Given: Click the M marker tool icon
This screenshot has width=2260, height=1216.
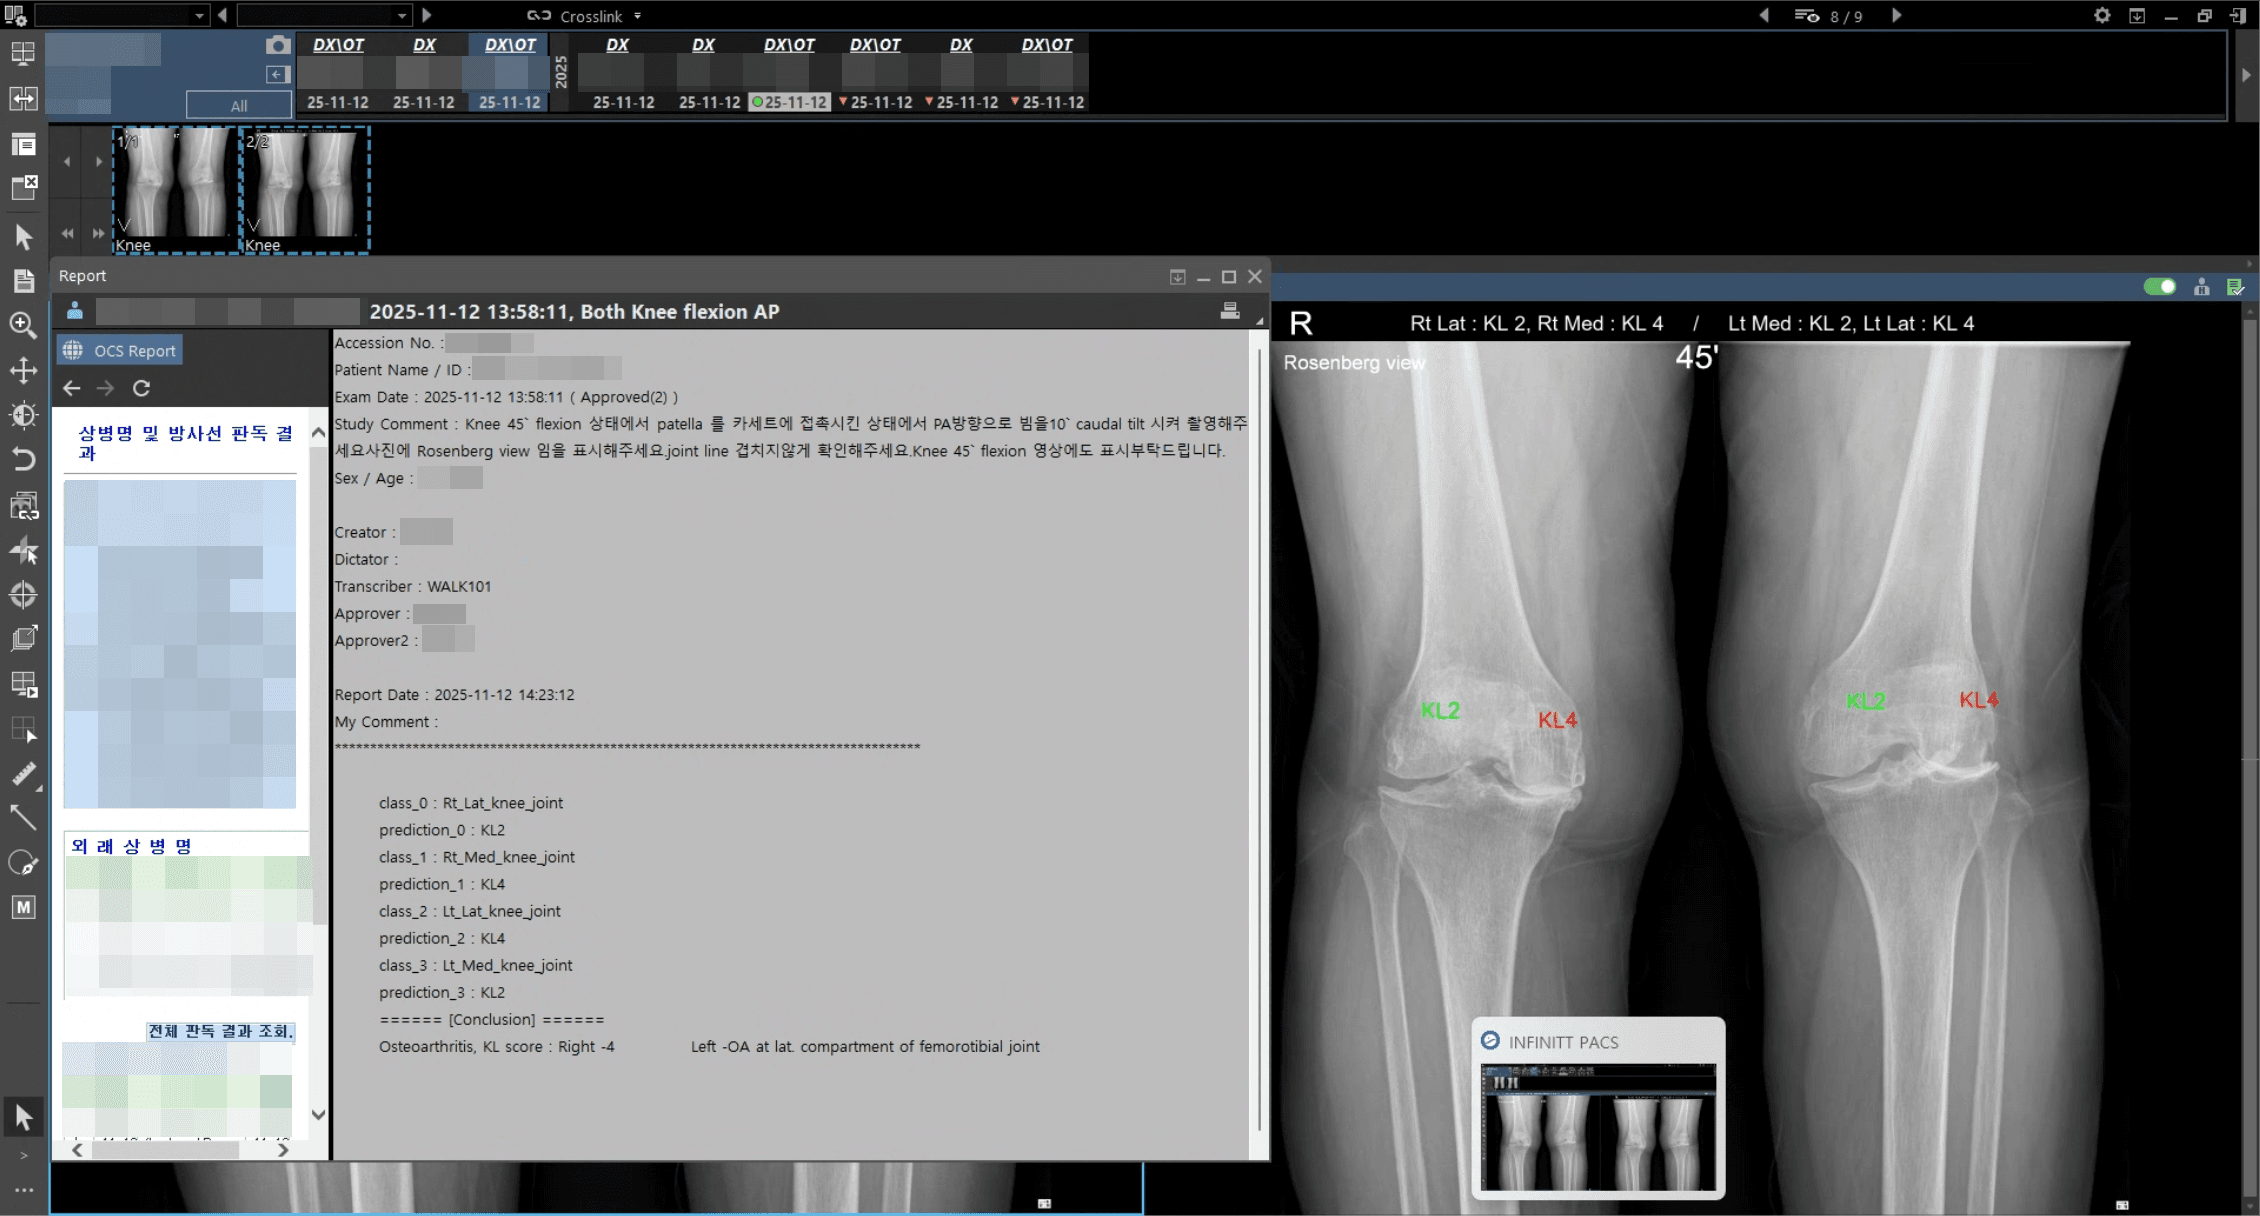Looking at the screenshot, I should [23, 907].
